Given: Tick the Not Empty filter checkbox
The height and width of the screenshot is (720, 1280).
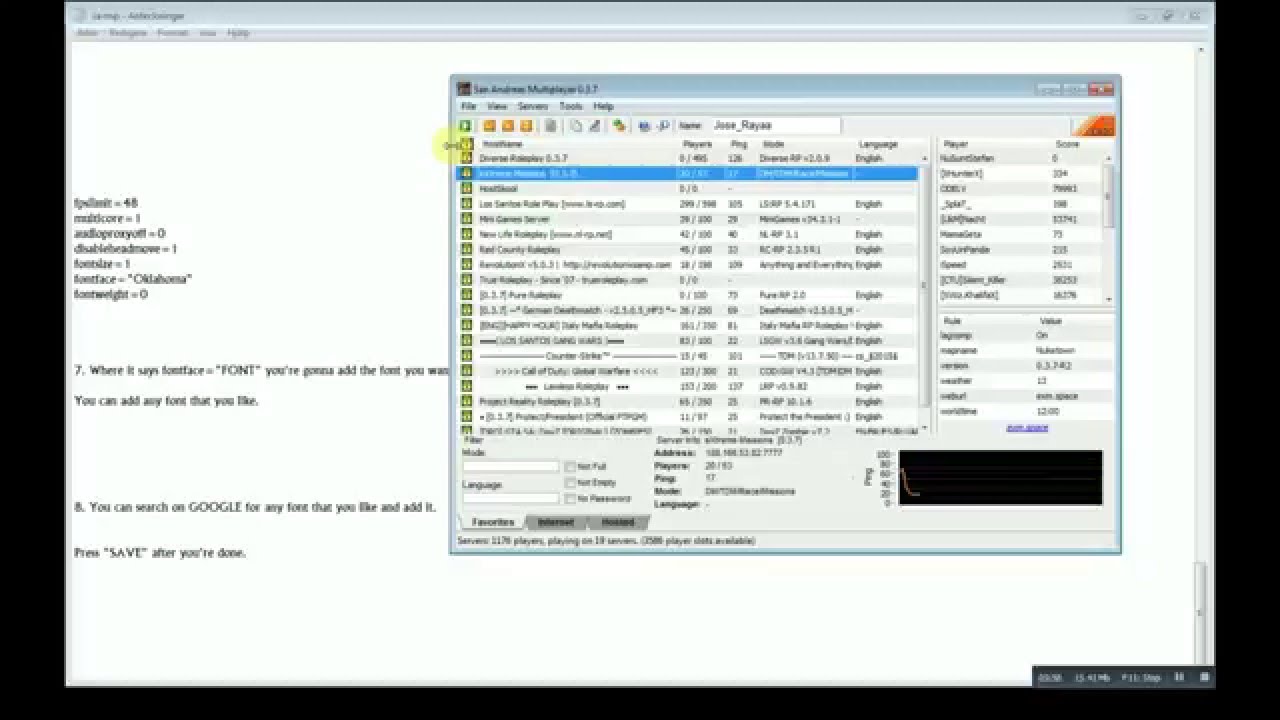Looking at the screenshot, I should click(x=570, y=482).
